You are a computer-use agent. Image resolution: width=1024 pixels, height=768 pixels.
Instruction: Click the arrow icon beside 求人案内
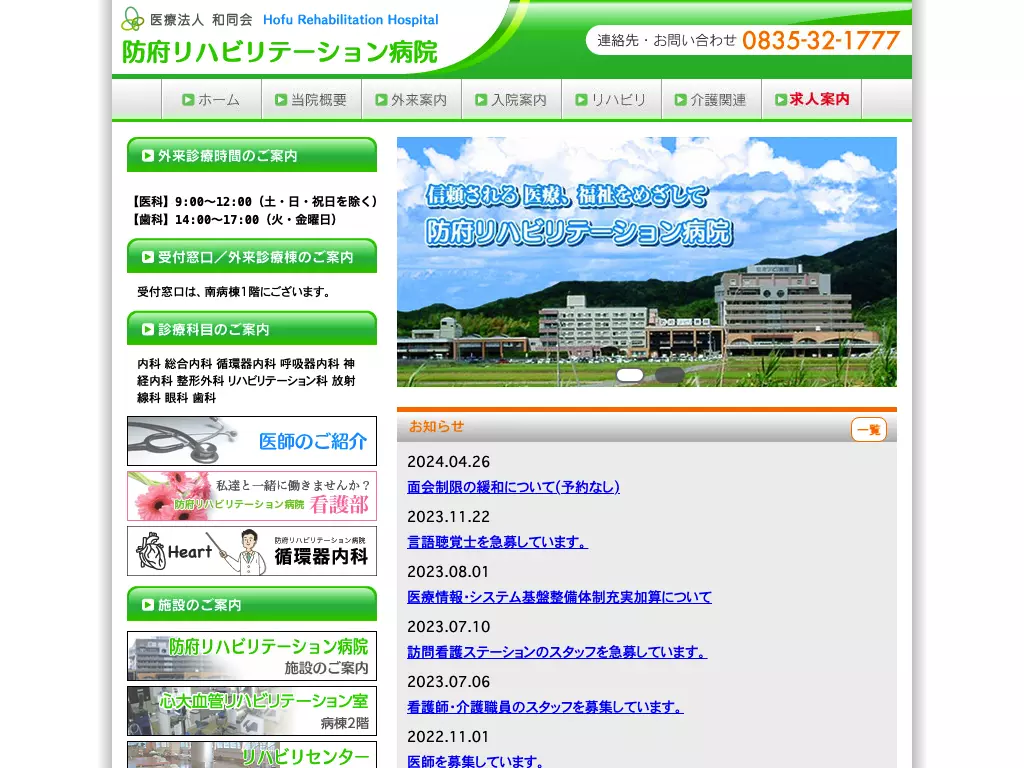click(x=781, y=100)
